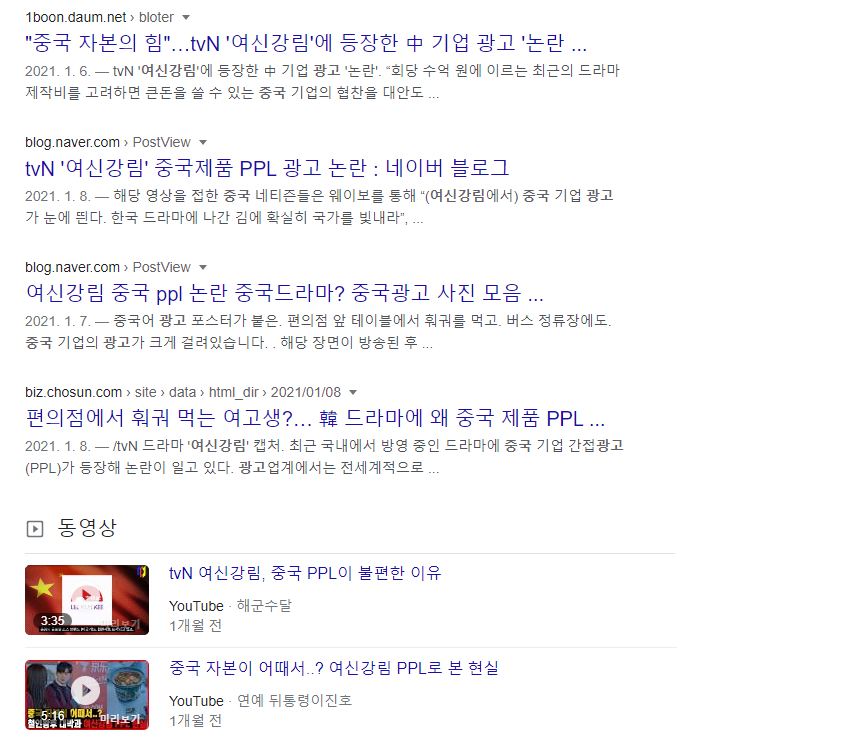
Task: Open video '중국 자본이 어때서..? 여신강림 PPL로 본 현실'
Action: tap(334, 668)
